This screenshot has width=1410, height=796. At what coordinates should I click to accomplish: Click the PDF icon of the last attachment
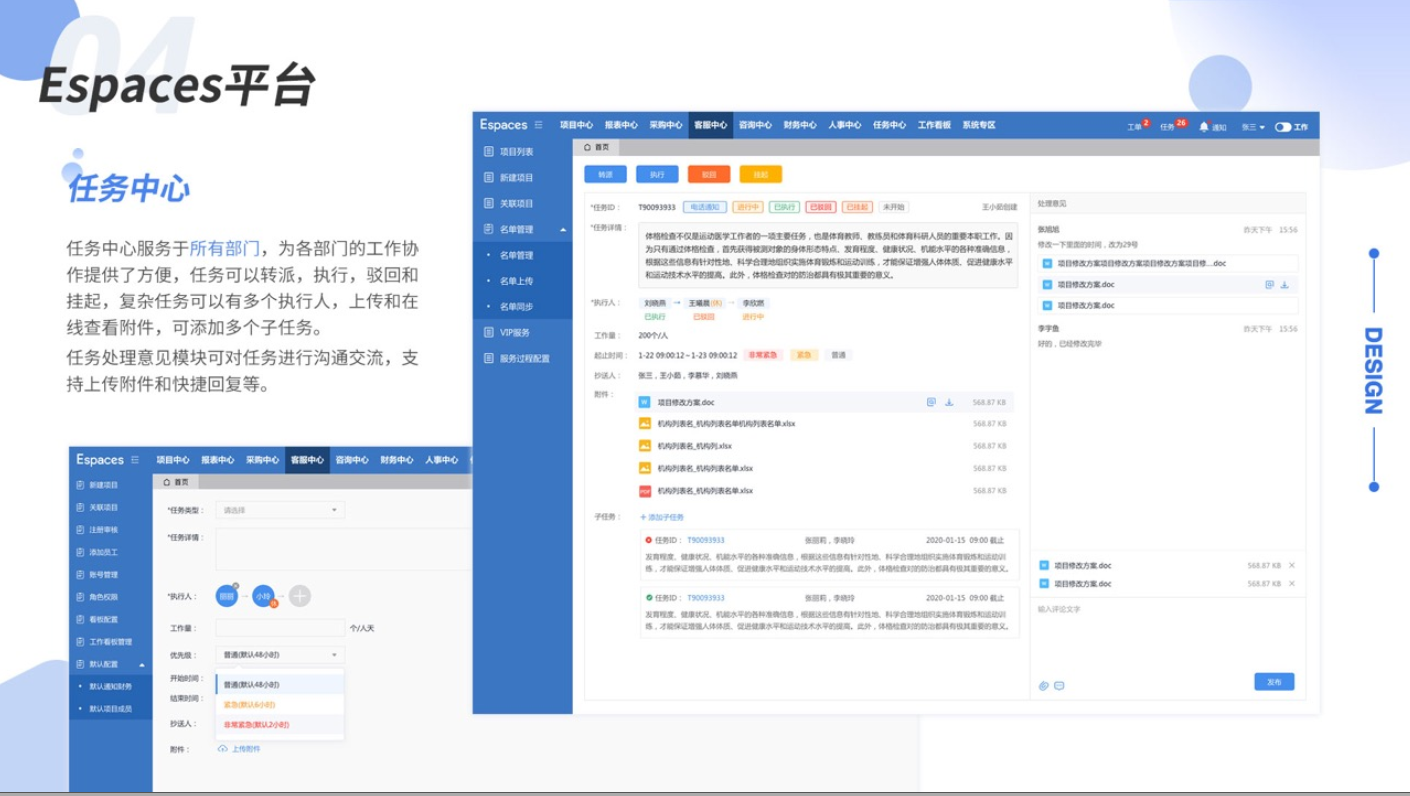pyautogui.click(x=645, y=491)
